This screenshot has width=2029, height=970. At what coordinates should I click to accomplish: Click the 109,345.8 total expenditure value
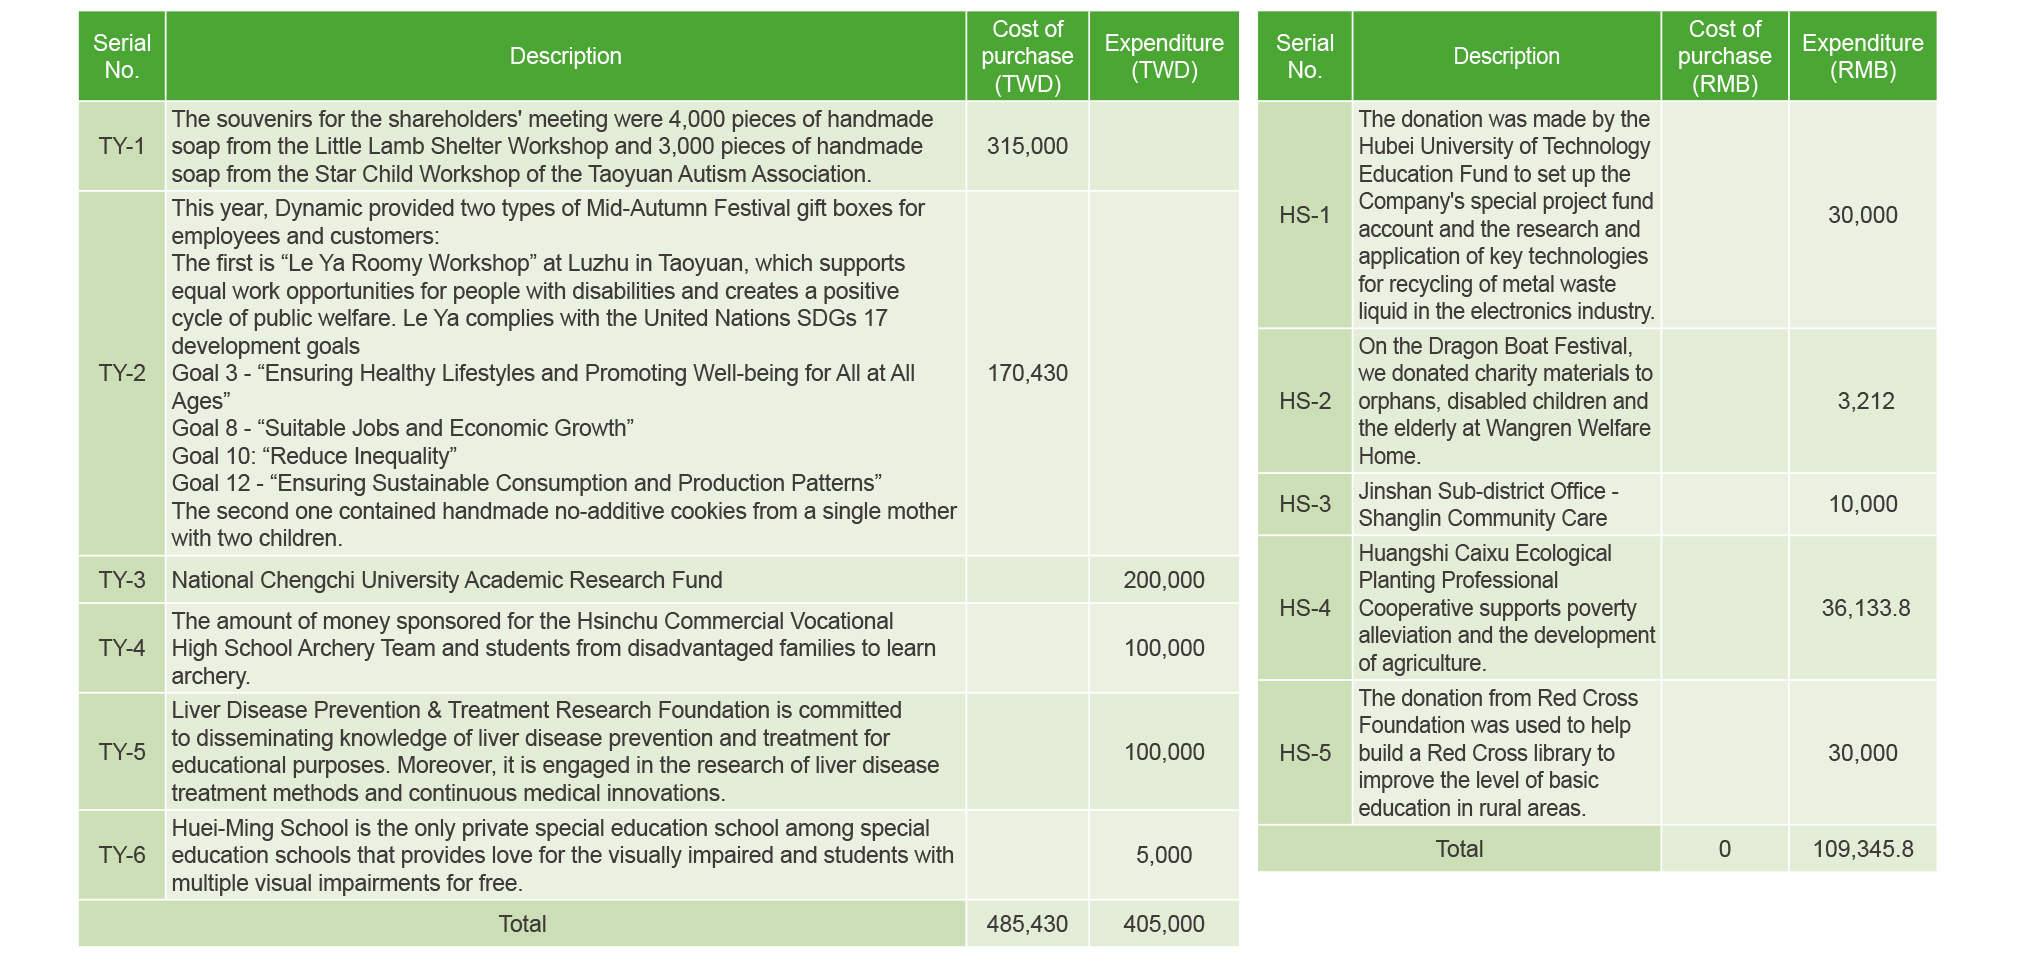1863,849
